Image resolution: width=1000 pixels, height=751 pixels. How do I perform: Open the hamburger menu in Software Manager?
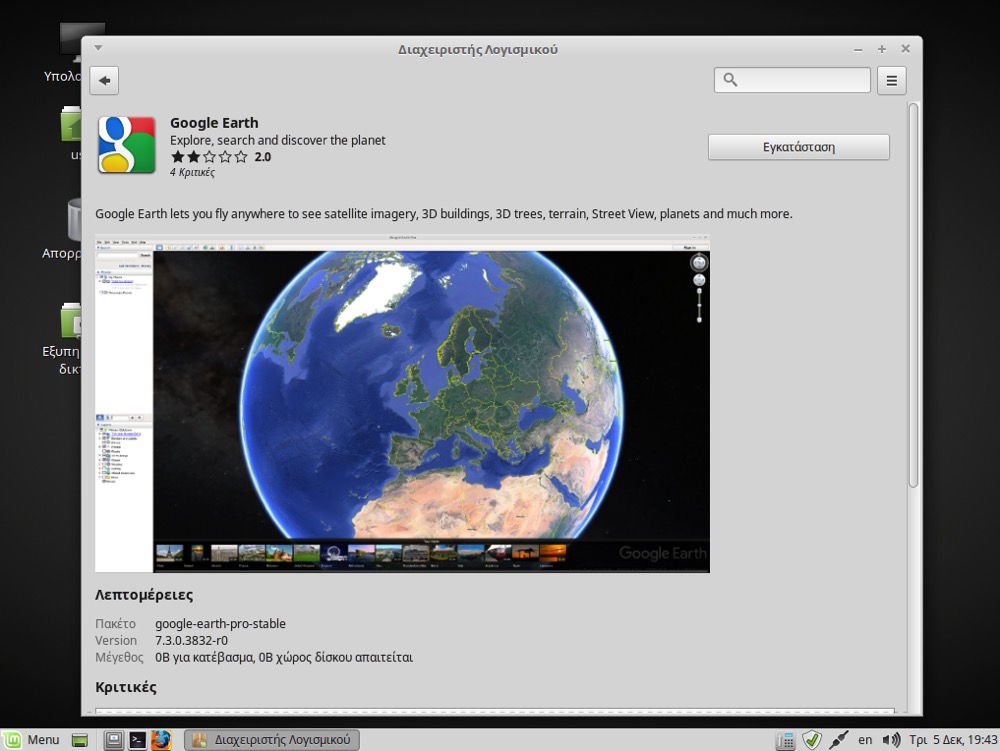pyautogui.click(x=892, y=80)
